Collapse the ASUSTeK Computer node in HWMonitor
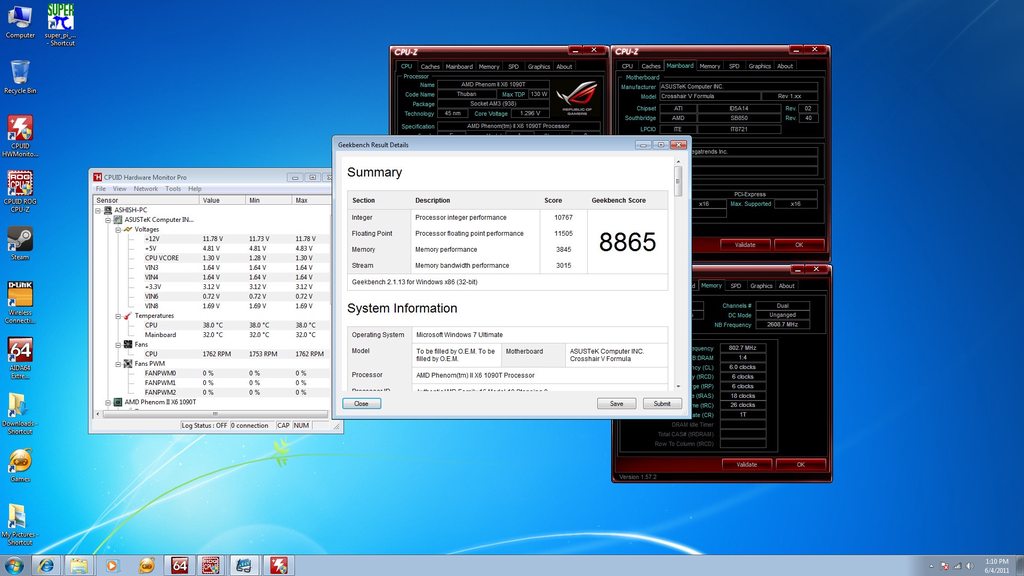 pyautogui.click(x=108, y=220)
